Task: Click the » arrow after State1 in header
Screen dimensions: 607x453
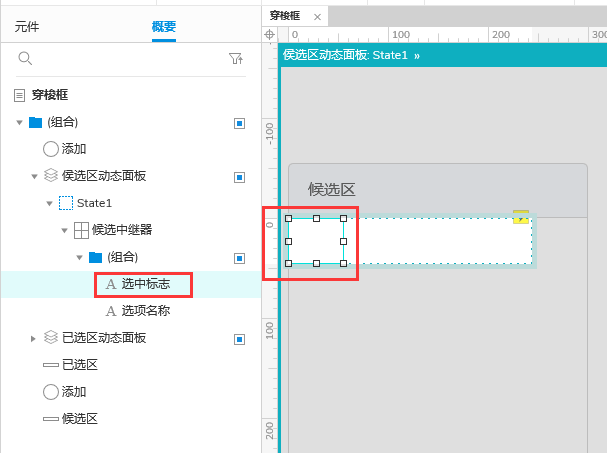Action: coord(417,56)
